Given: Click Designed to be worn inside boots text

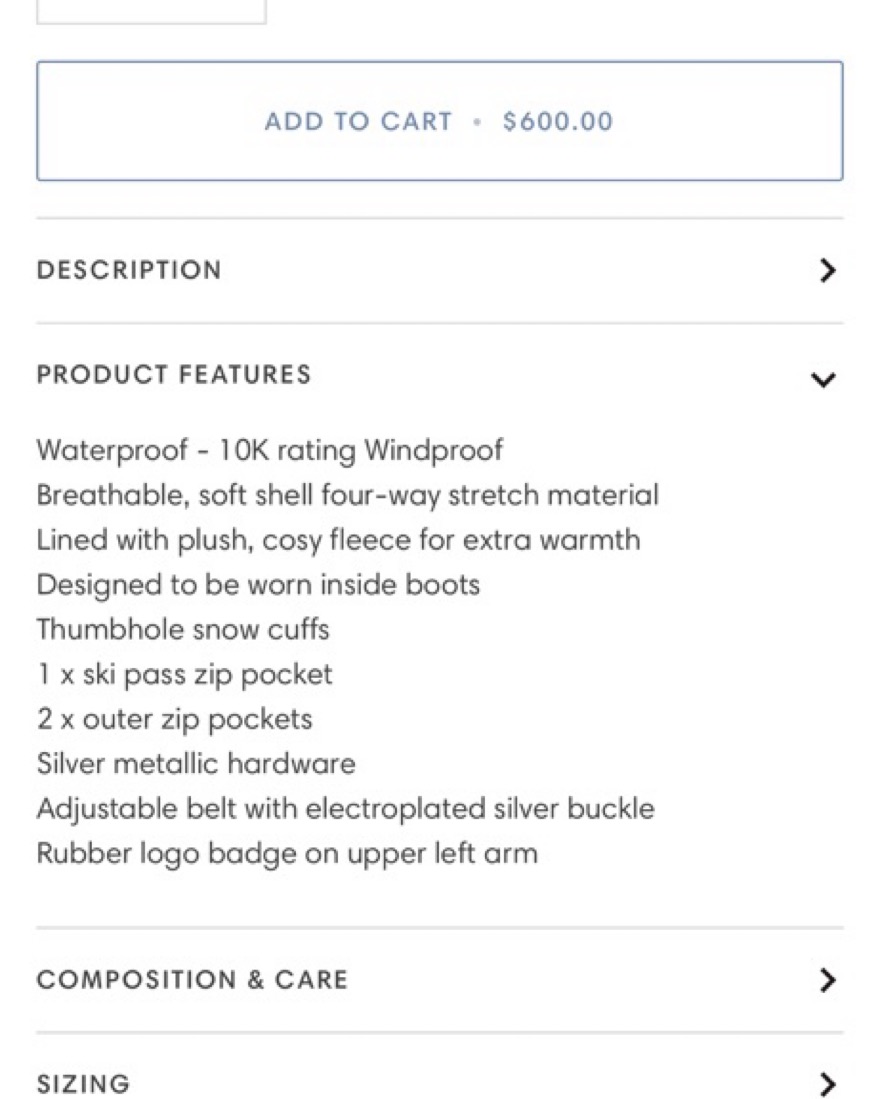Looking at the screenshot, I should point(258,584).
